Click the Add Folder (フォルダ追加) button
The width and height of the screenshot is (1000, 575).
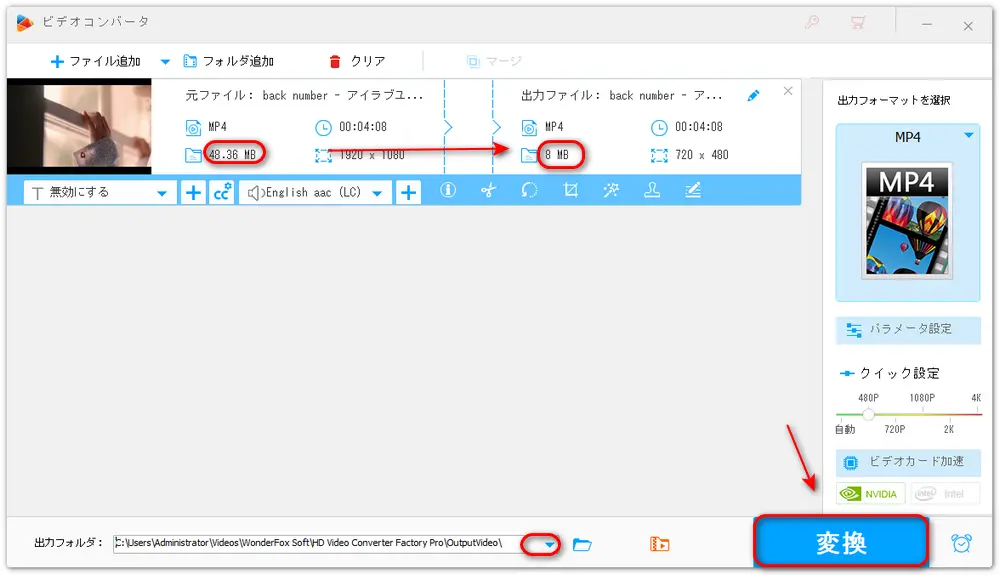tap(229, 61)
